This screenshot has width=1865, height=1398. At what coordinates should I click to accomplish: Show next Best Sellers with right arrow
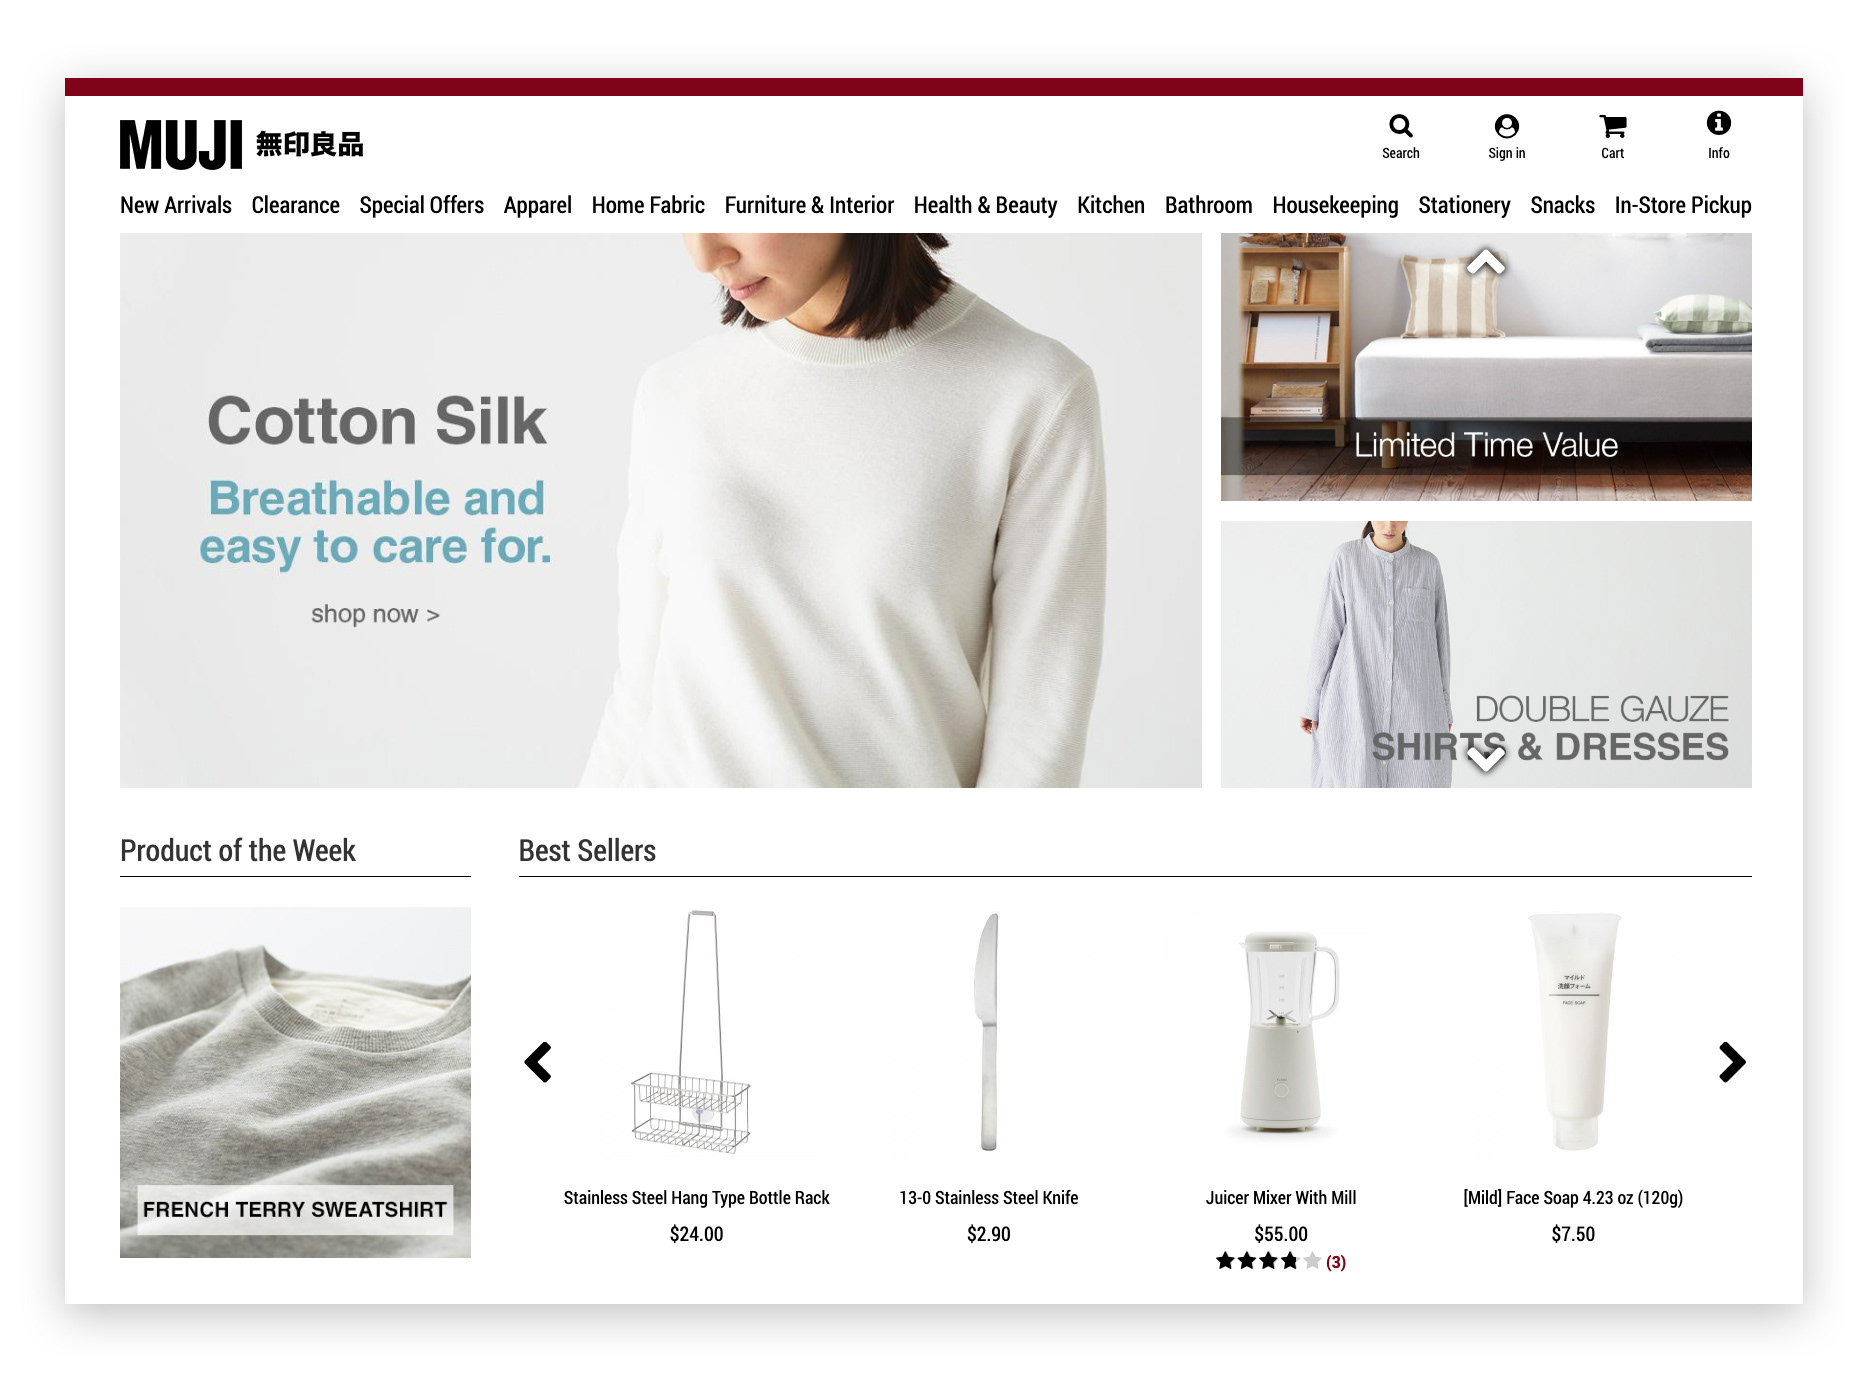(x=1732, y=1062)
